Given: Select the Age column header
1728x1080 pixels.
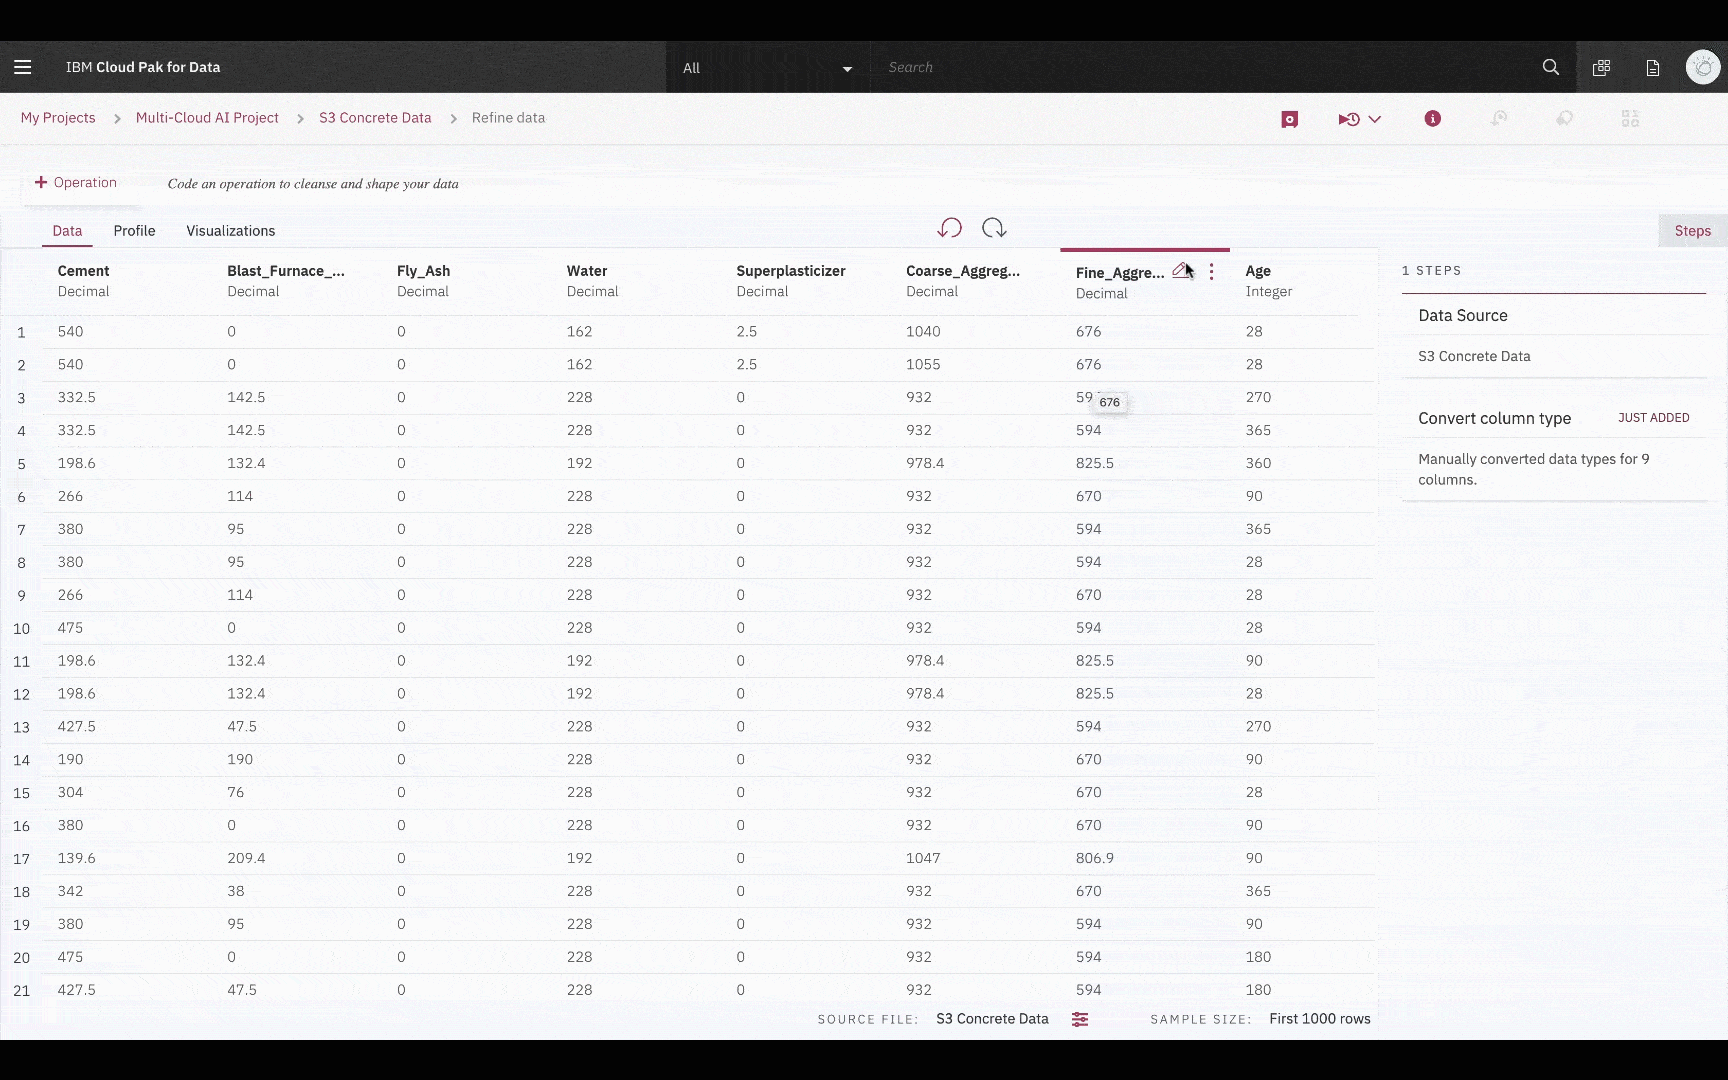Looking at the screenshot, I should [1258, 271].
